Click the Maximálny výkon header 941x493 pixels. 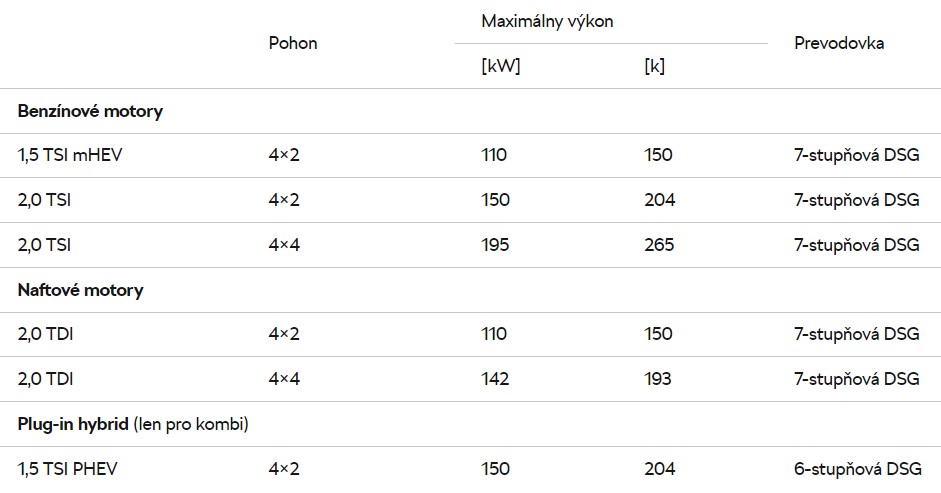click(x=547, y=22)
